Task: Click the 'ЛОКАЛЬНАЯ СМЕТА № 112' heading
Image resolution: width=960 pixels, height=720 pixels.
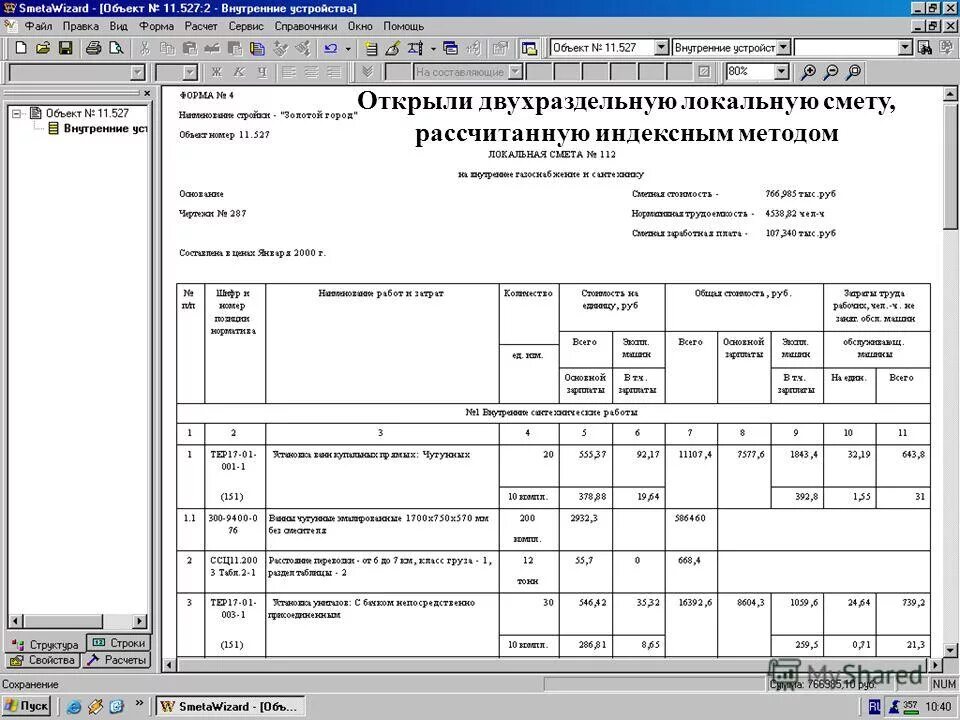Action: [552, 154]
